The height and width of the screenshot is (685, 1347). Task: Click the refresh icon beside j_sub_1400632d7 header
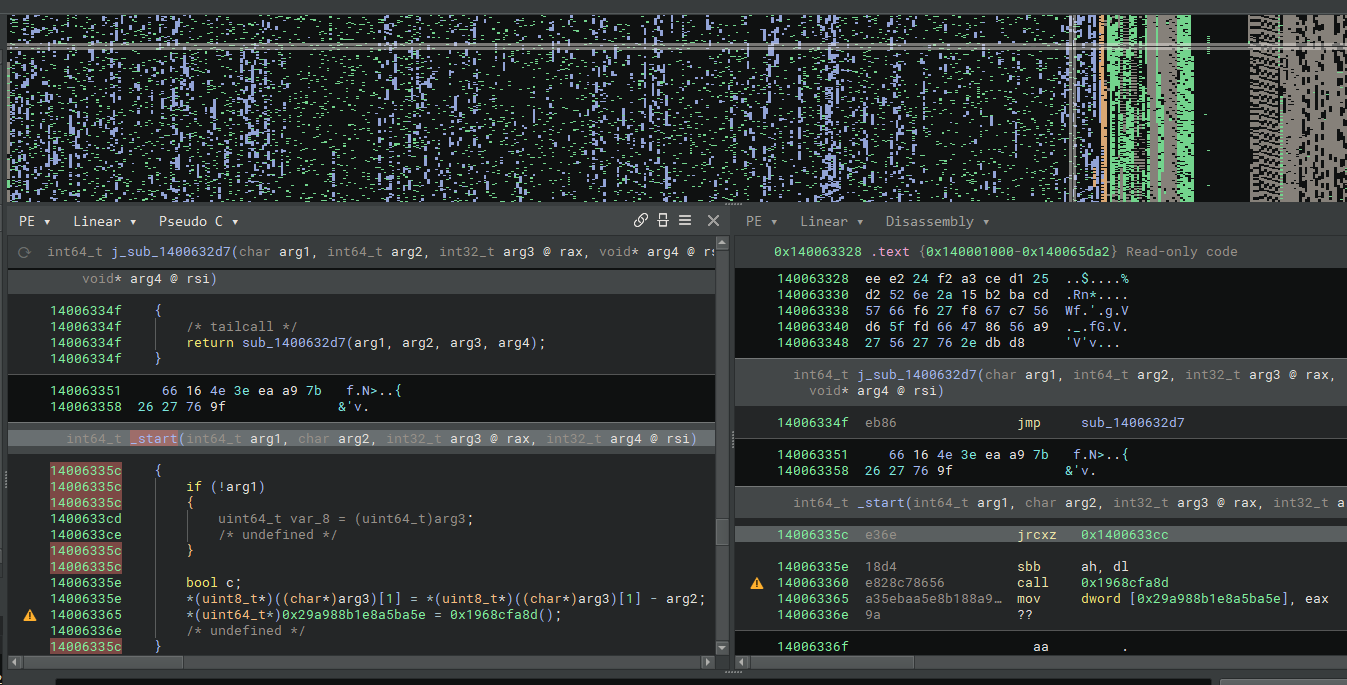tap(25, 252)
